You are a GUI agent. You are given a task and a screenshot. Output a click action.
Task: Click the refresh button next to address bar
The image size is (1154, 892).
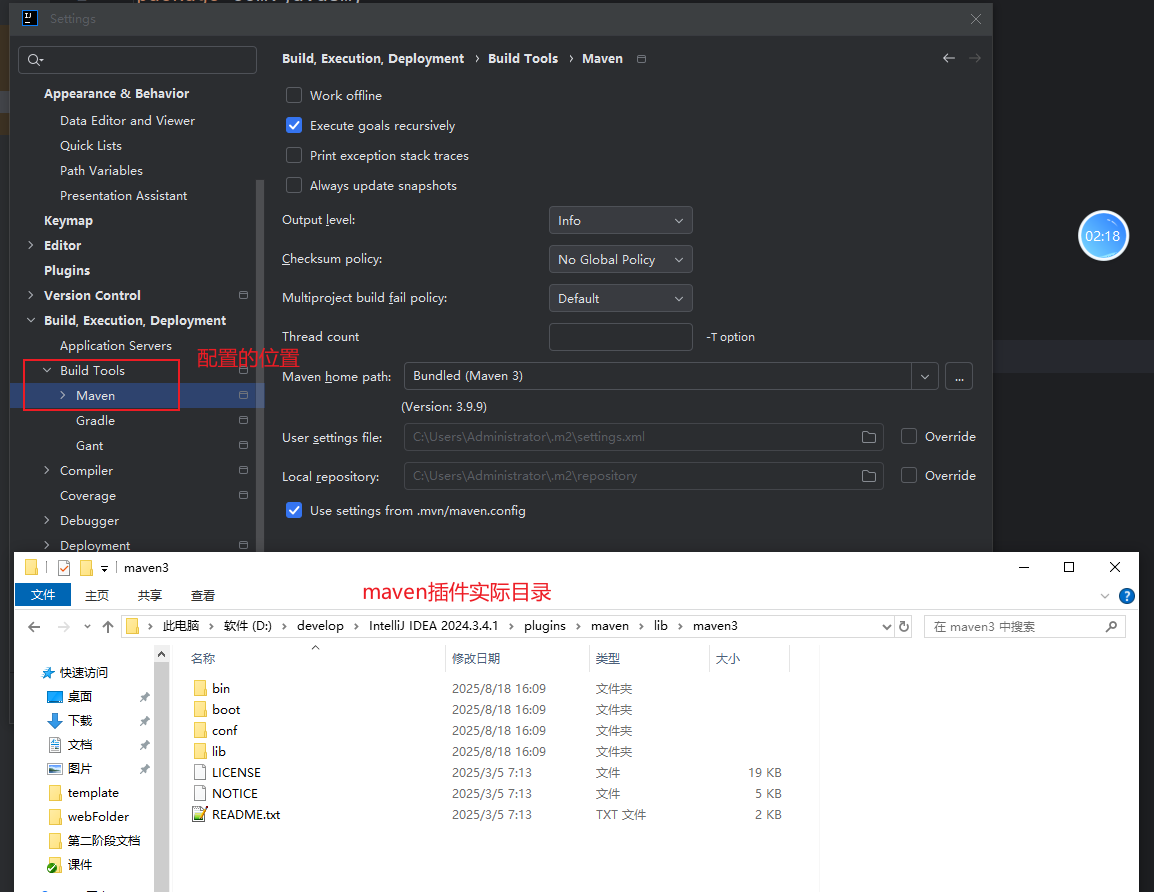905,626
